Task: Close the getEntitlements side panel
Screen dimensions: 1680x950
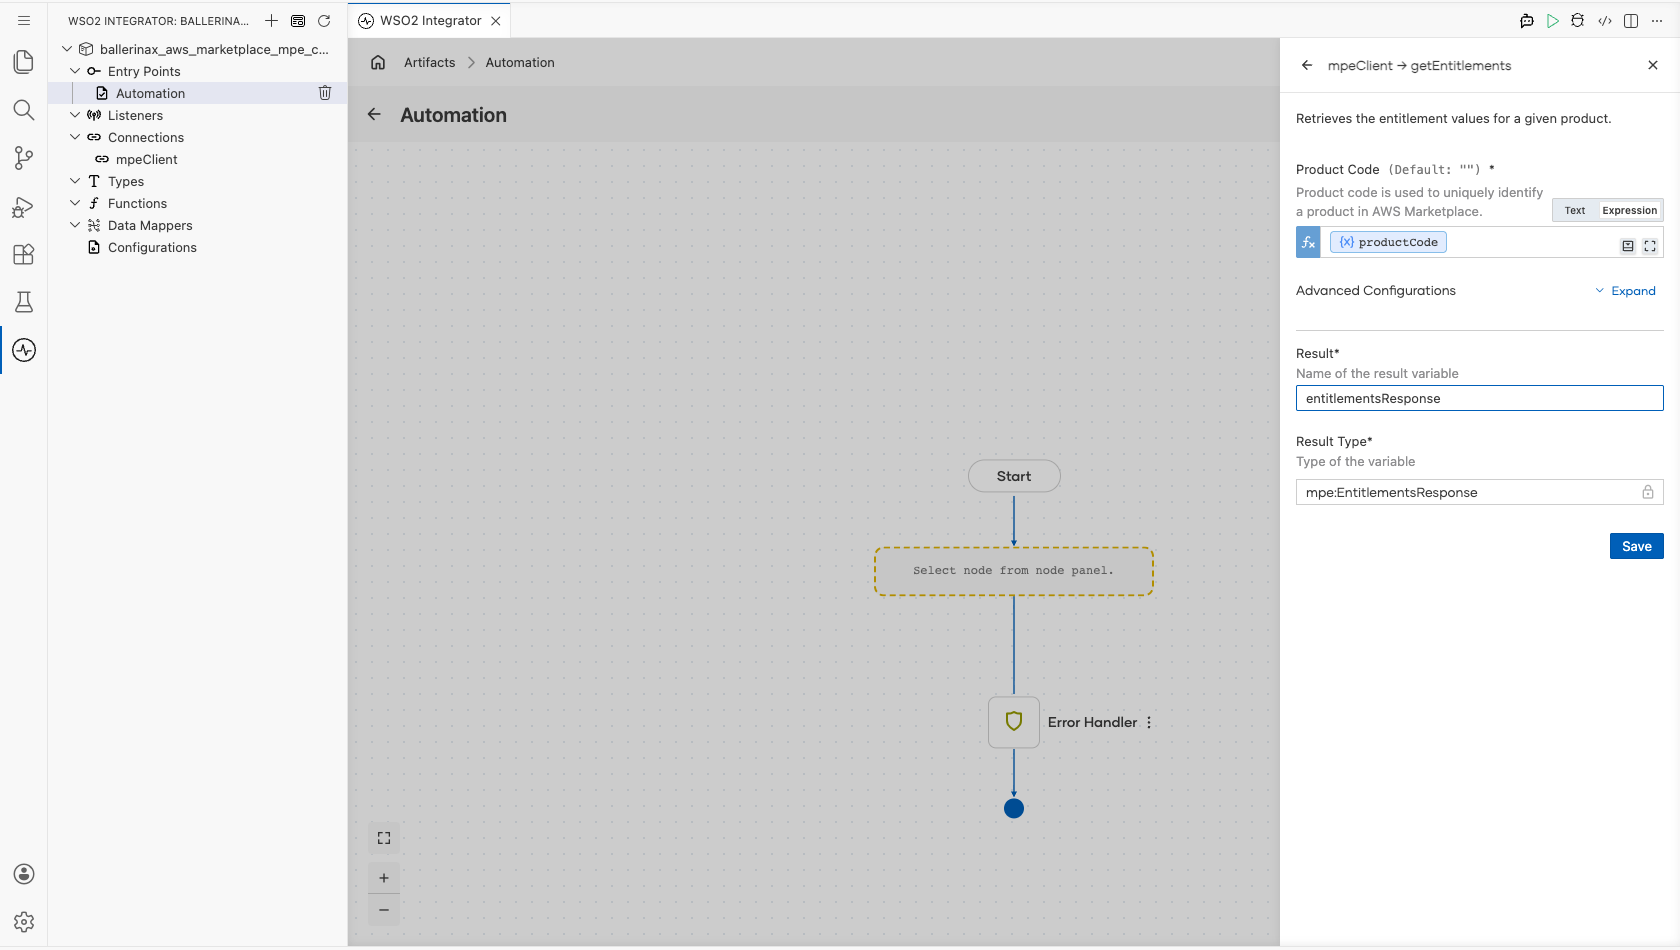Action: [x=1653, y=65]
